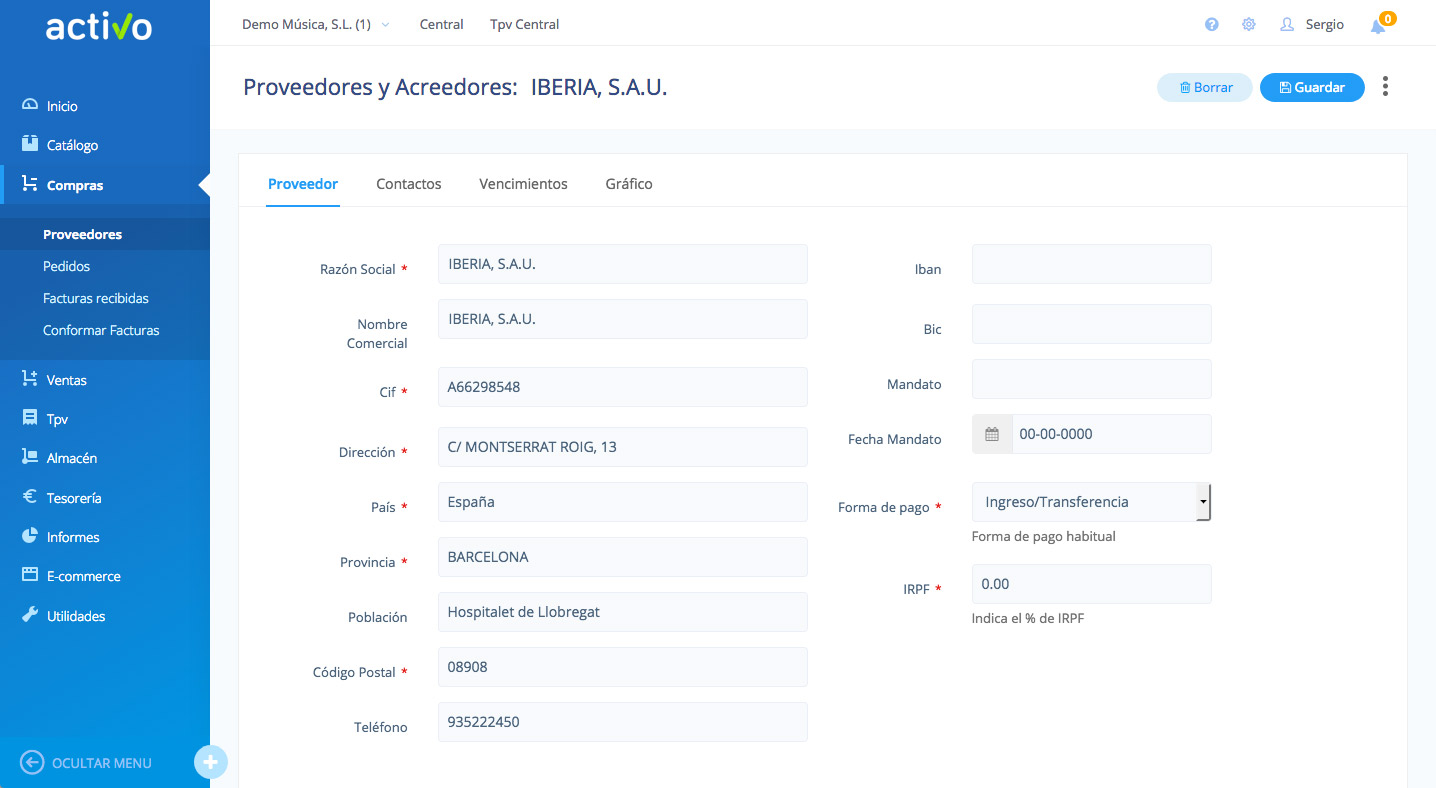Open Conformar Facturas in the sidebar
The image size is (1436, 788).
(101, 330)
